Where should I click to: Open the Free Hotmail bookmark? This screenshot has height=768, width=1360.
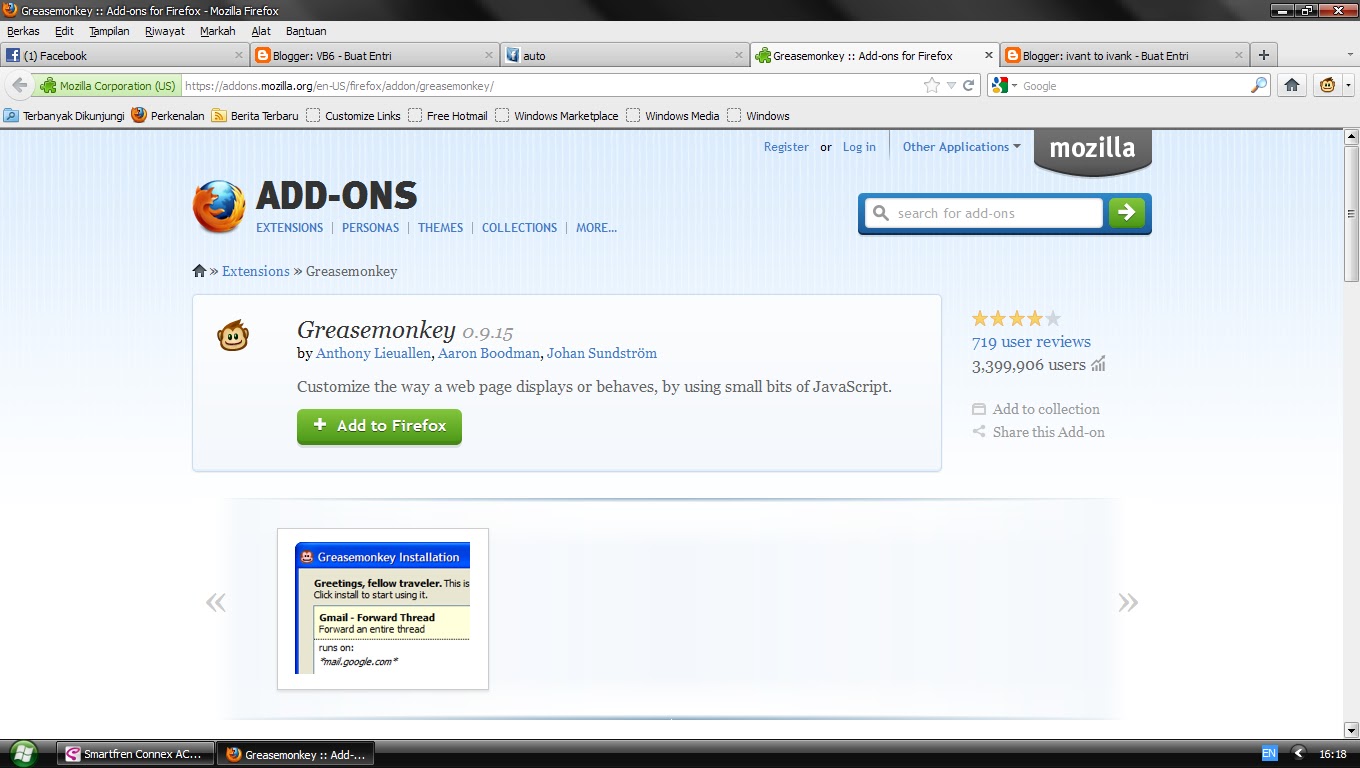(x=447, y=116)
